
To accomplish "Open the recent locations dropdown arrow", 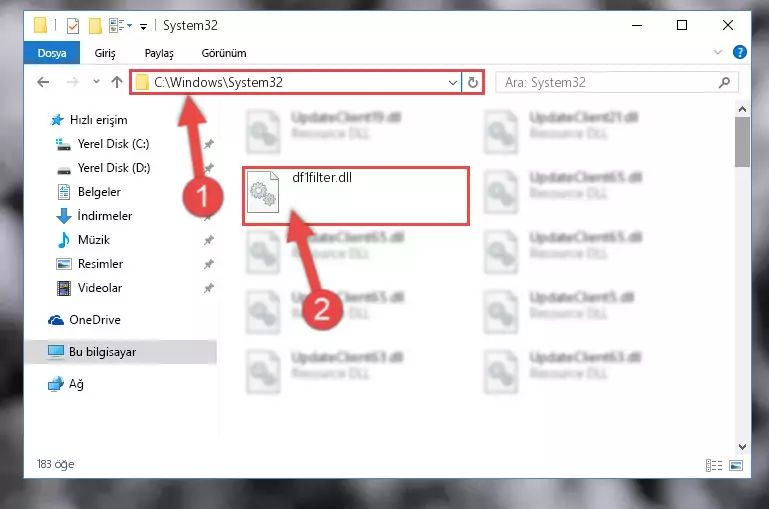I will (x=96, y=81).
